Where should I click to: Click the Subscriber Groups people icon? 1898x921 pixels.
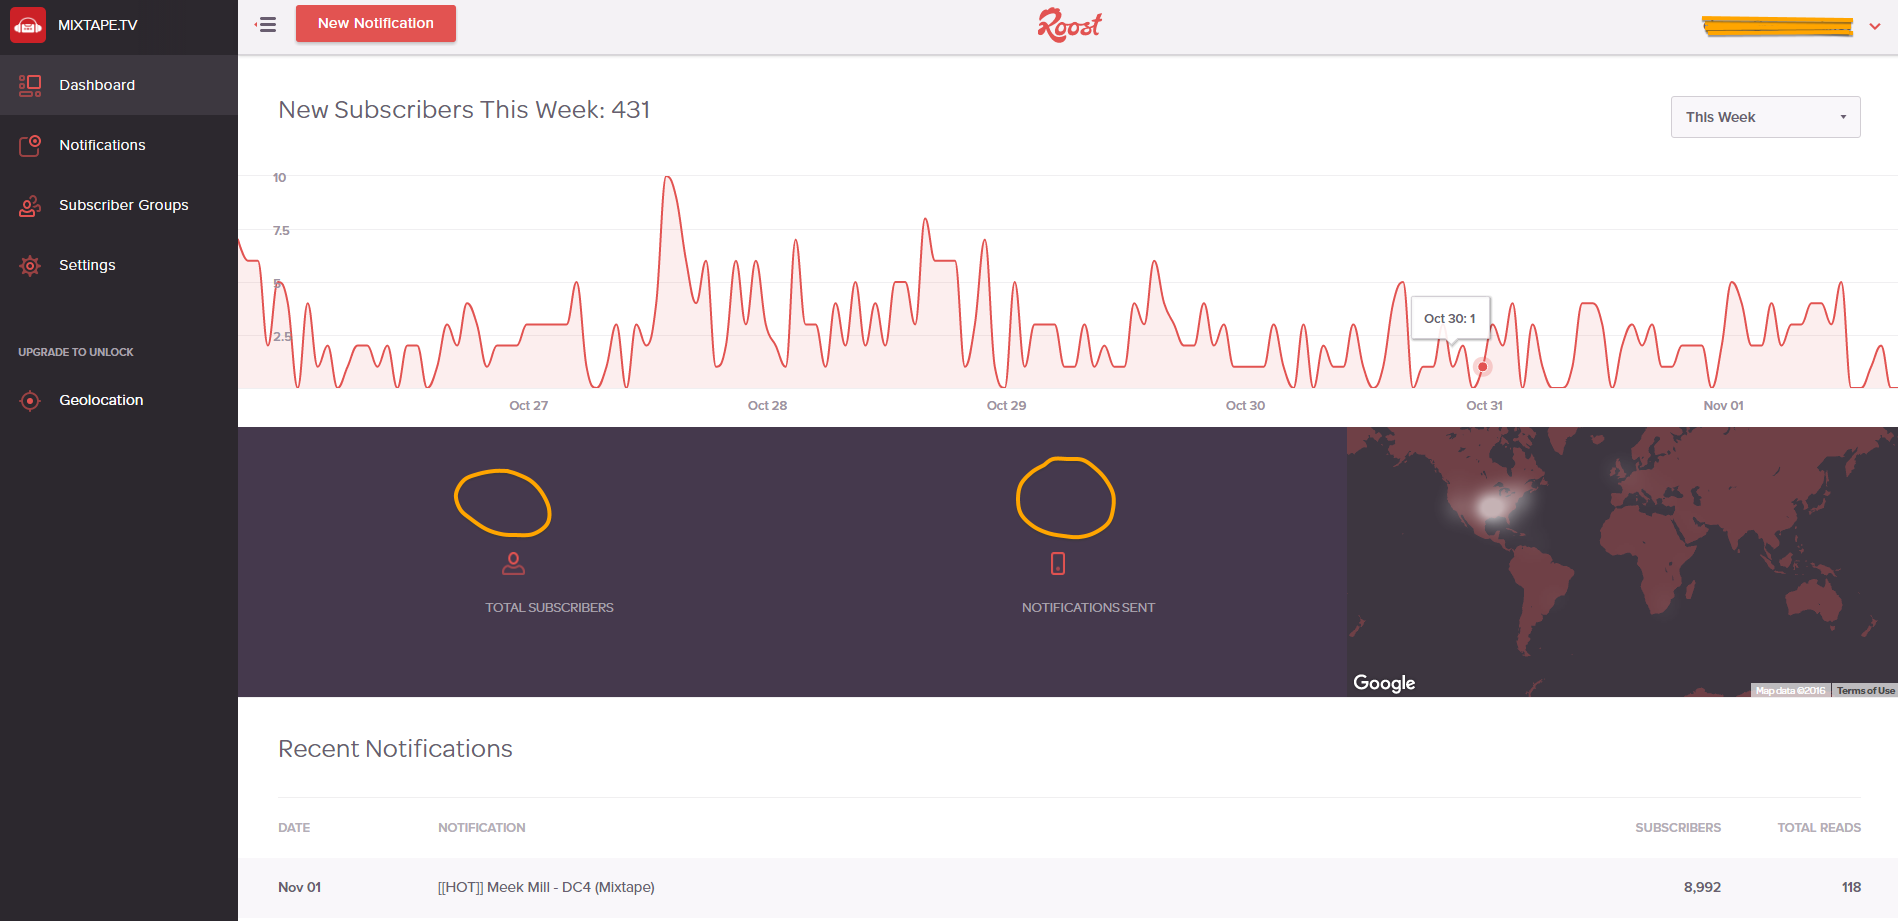click(x=30, y=205)
